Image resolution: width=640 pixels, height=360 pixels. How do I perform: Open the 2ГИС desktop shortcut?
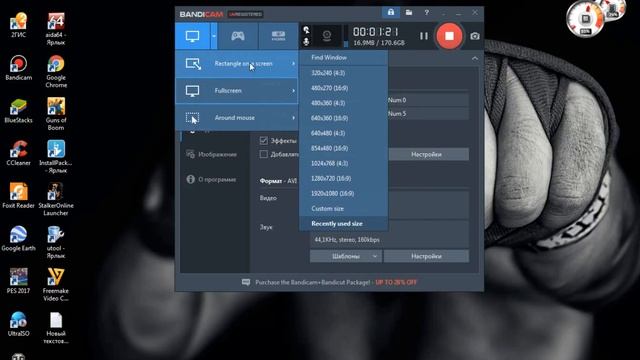[18, 25]
